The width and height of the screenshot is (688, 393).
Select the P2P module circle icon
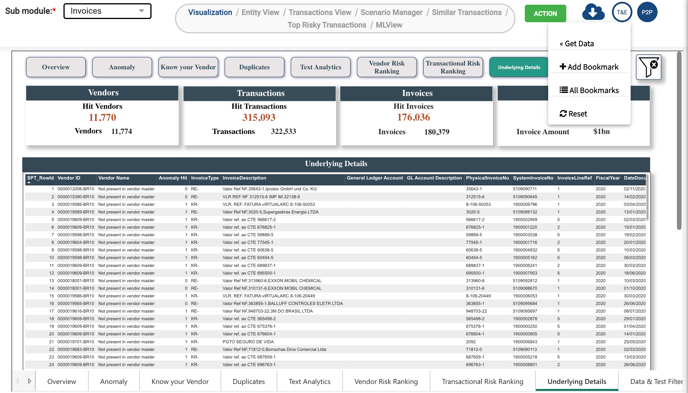point(647,12)
